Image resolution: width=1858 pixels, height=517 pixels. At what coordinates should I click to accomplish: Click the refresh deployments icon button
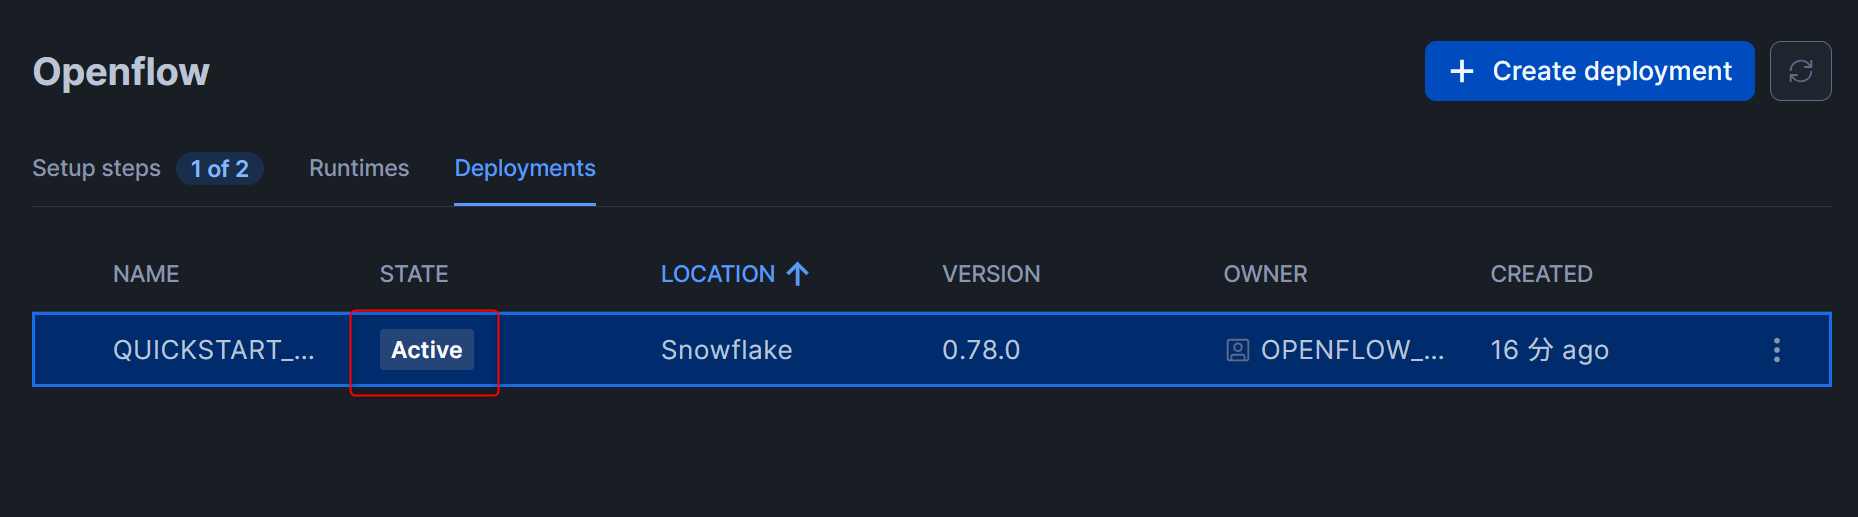(1800, 71)
